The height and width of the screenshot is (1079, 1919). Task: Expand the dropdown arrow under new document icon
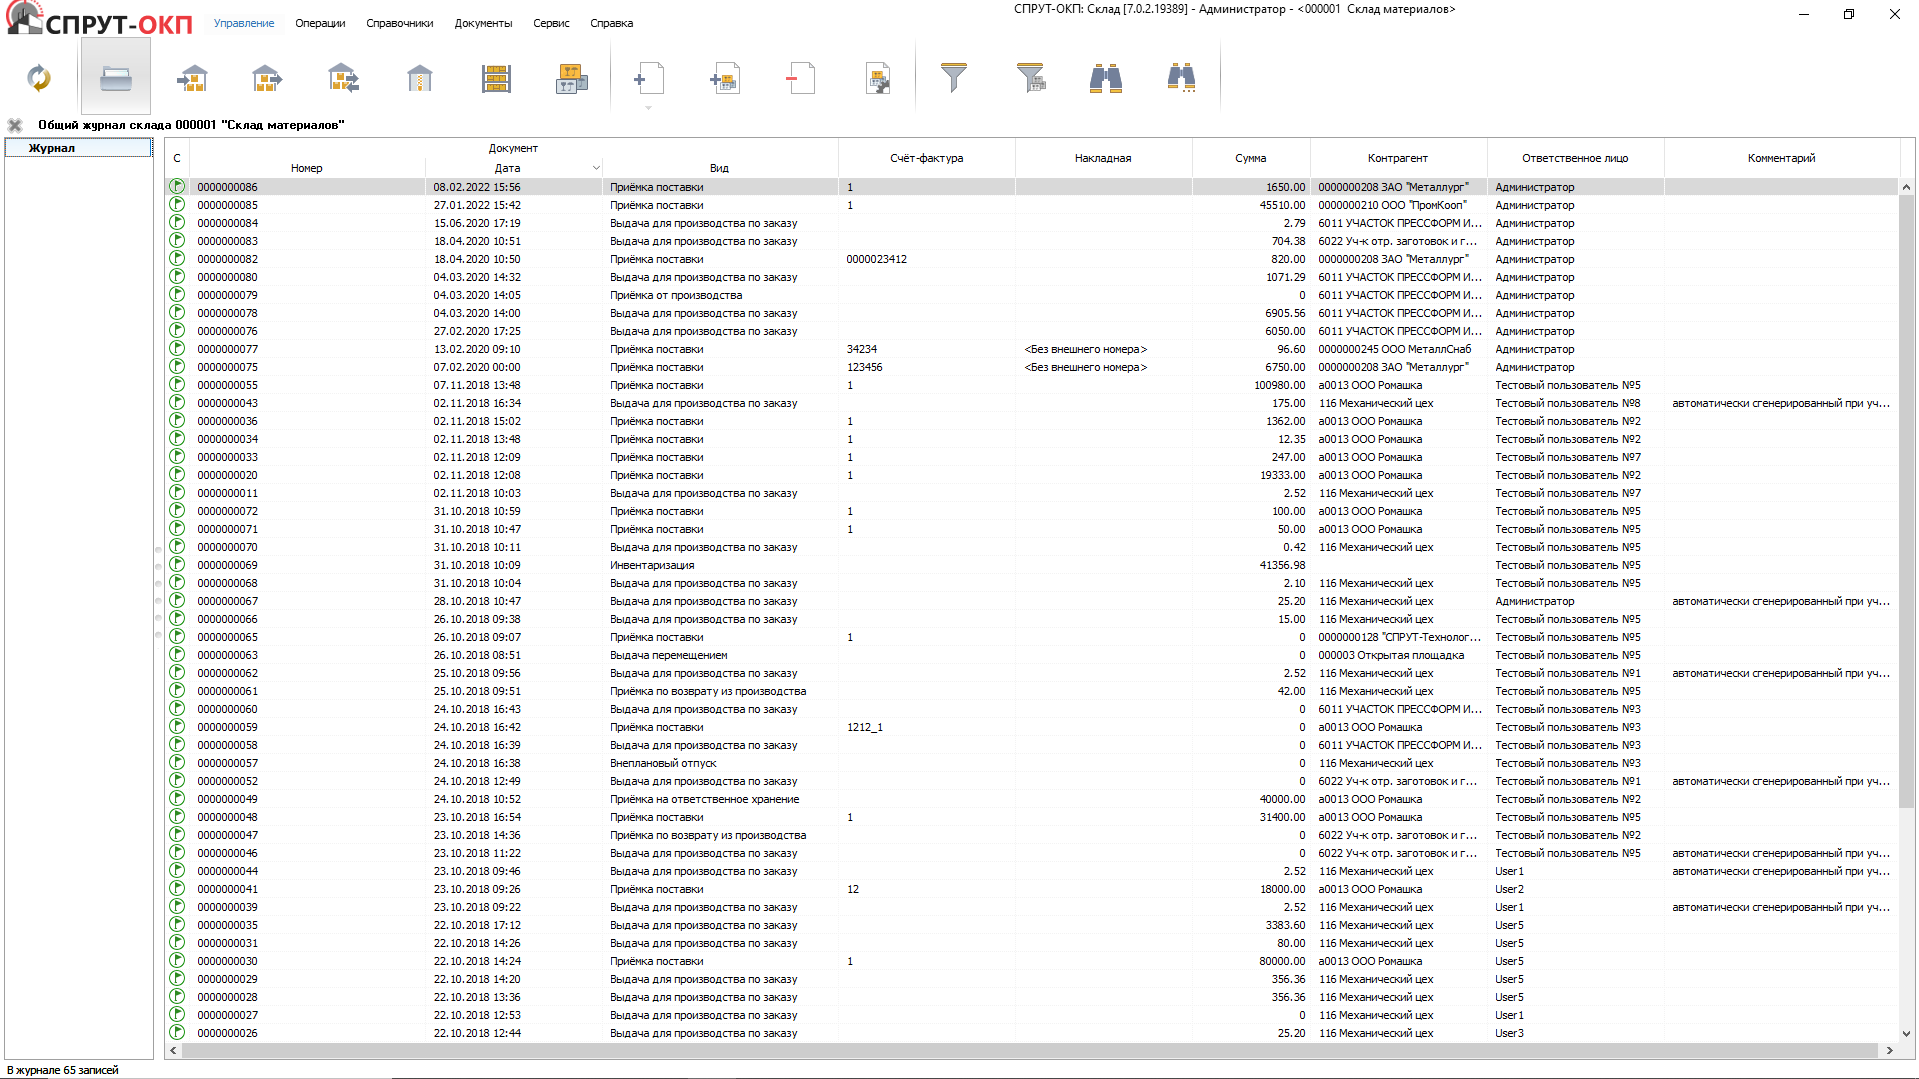point(648,108)
